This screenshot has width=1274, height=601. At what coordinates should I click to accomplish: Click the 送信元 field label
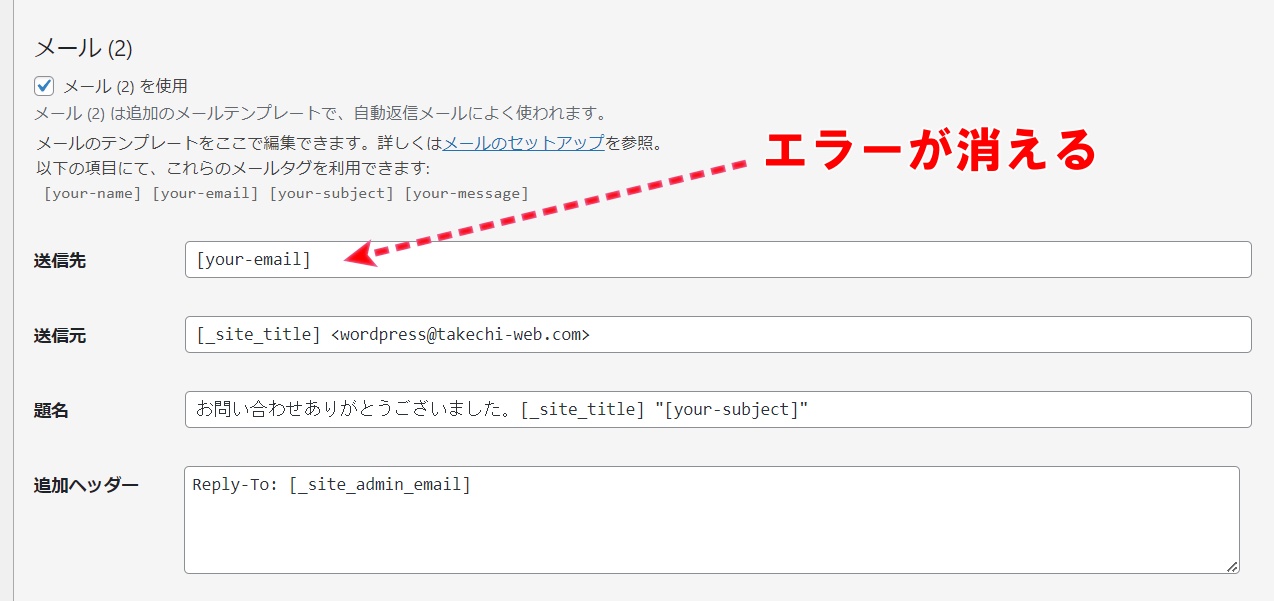pyautogui.click(x=60, y=336)
